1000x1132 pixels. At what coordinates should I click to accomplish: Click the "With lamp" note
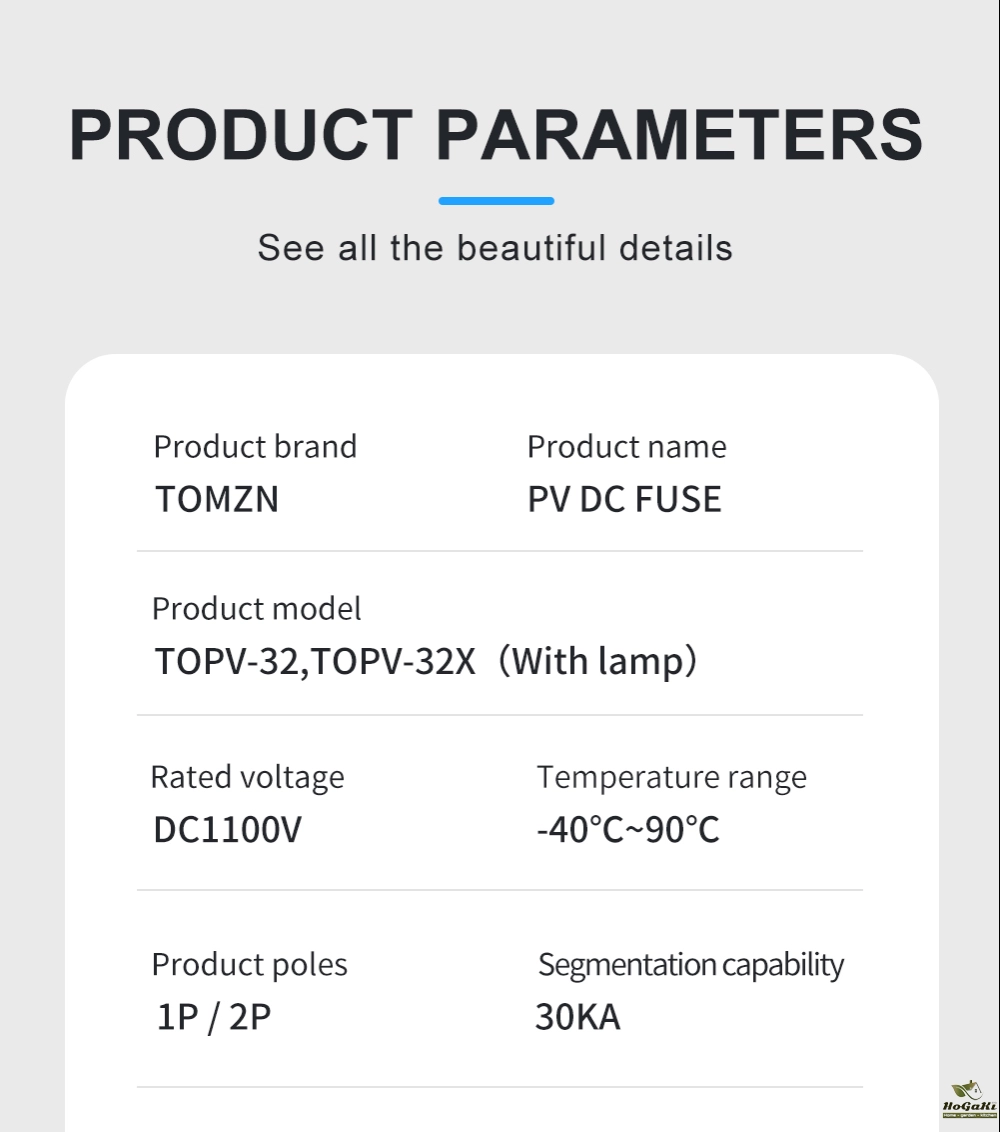tap(597, 661)
